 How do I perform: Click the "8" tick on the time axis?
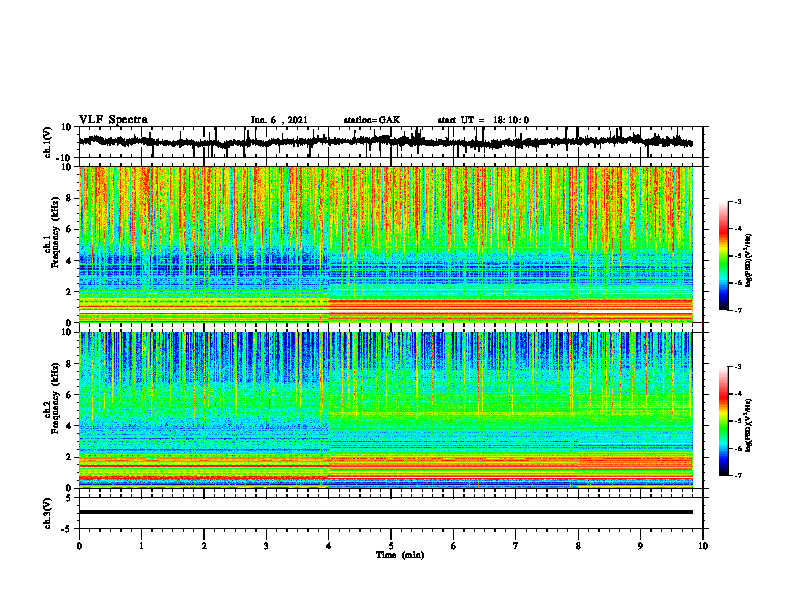(578, 546)
